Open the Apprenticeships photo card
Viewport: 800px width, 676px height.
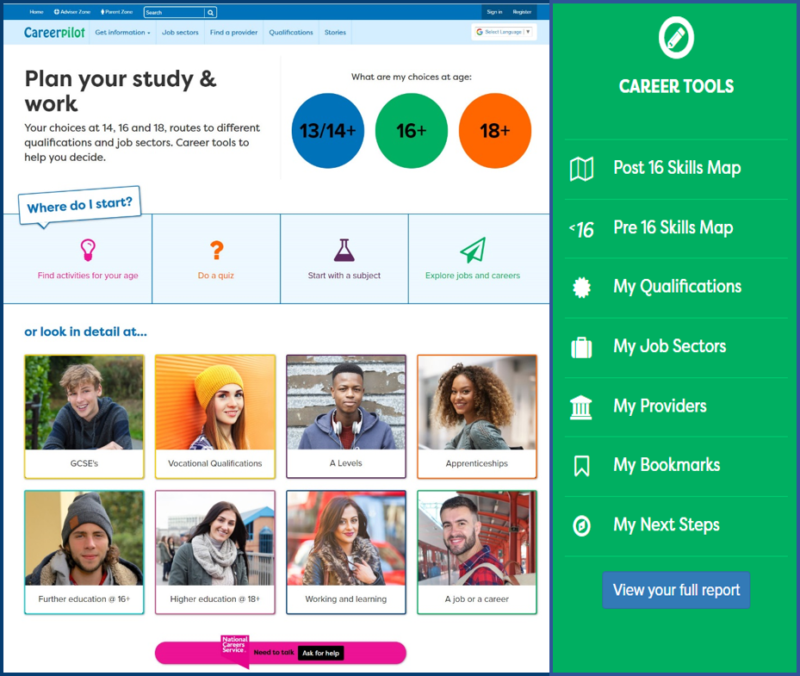point(477,417)
